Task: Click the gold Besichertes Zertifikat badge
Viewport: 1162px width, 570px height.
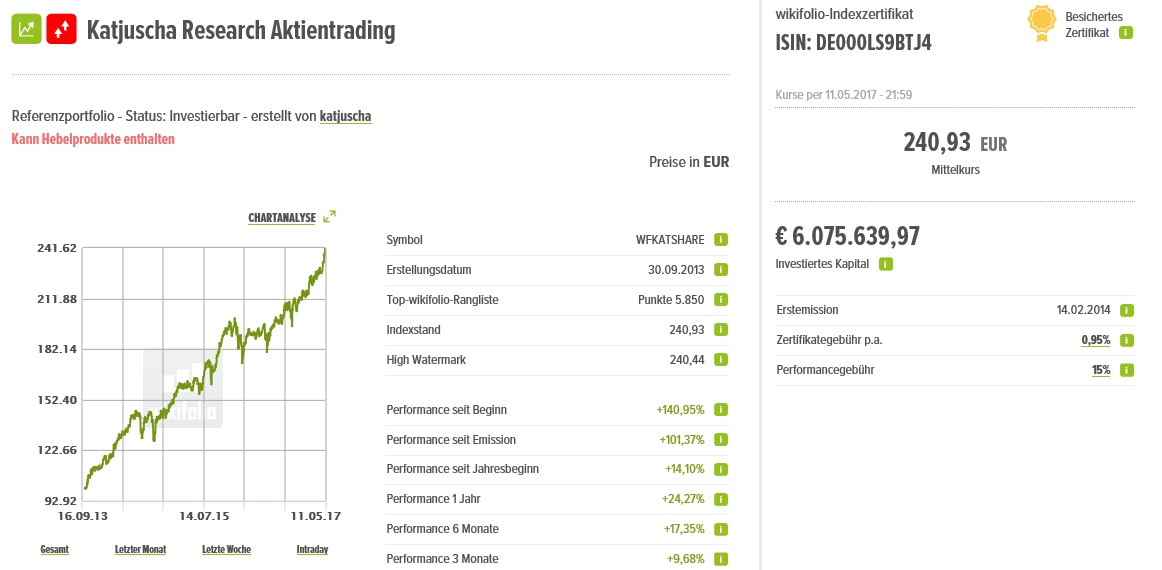Action: point(1042,24)
